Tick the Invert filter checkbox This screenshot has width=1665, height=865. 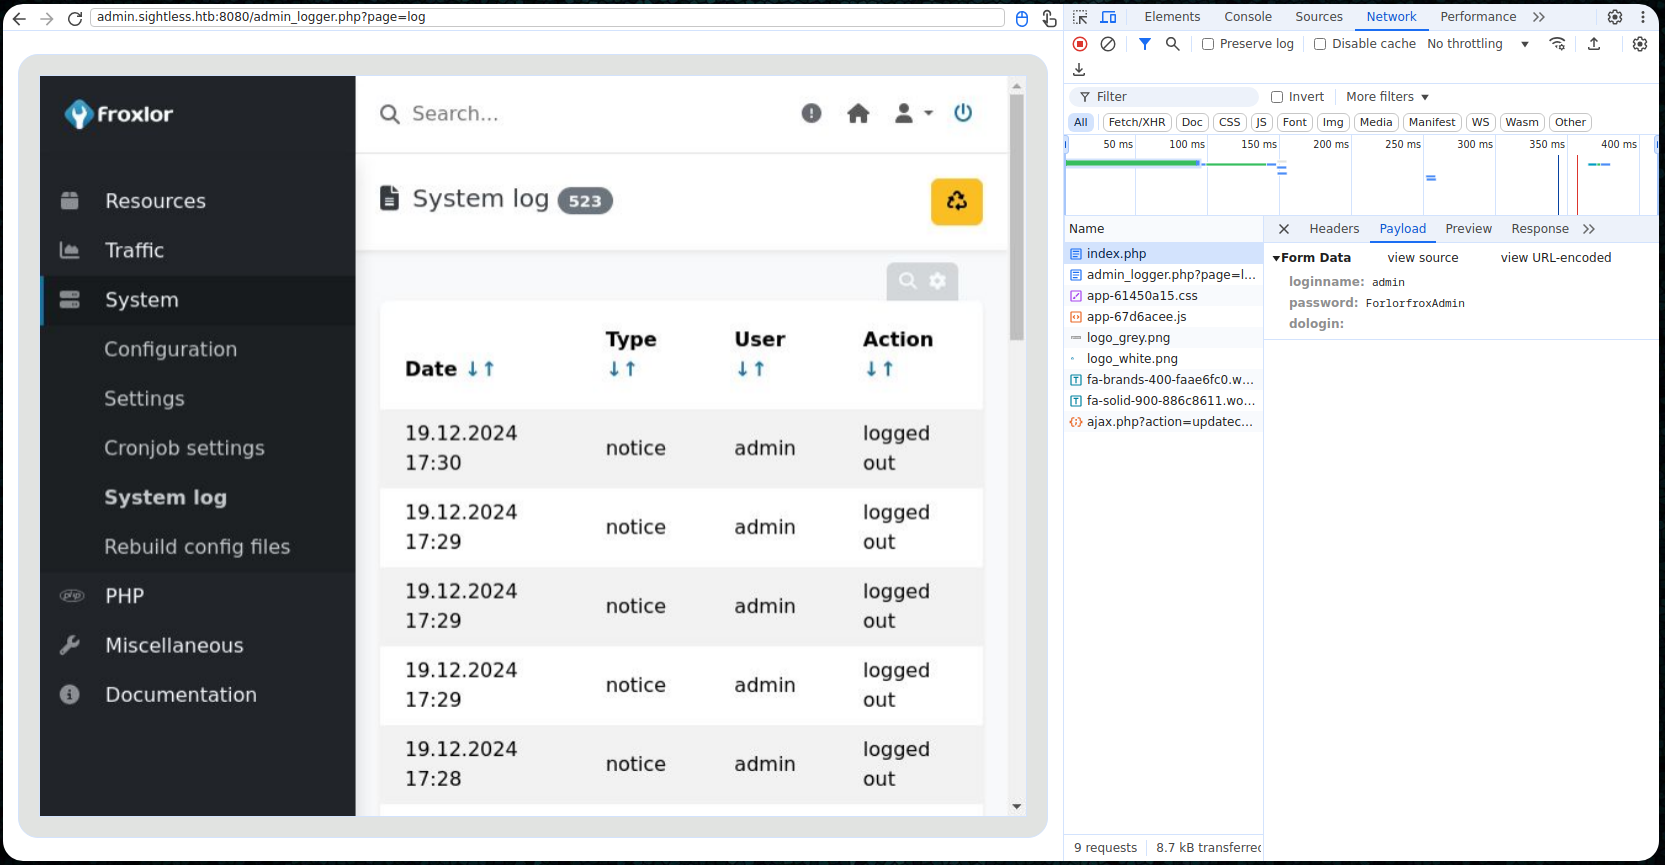point(1277,97)
